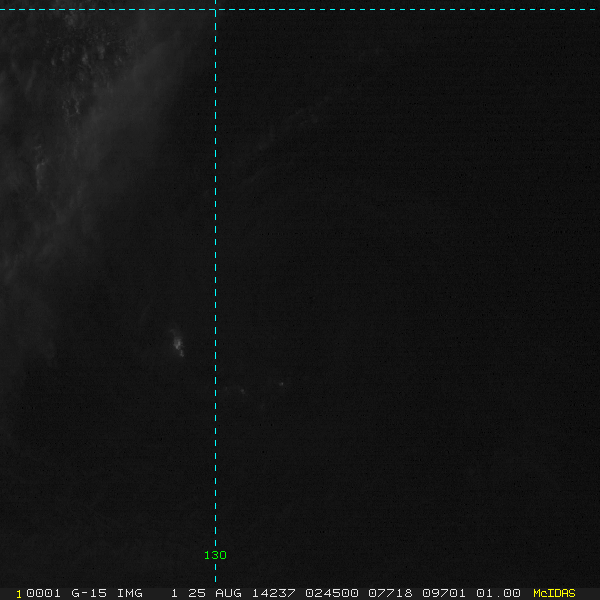This screenshot has height=600, width=600.
Task: Select the white band number 1 before 25
Action: click(x=174, y=593)
